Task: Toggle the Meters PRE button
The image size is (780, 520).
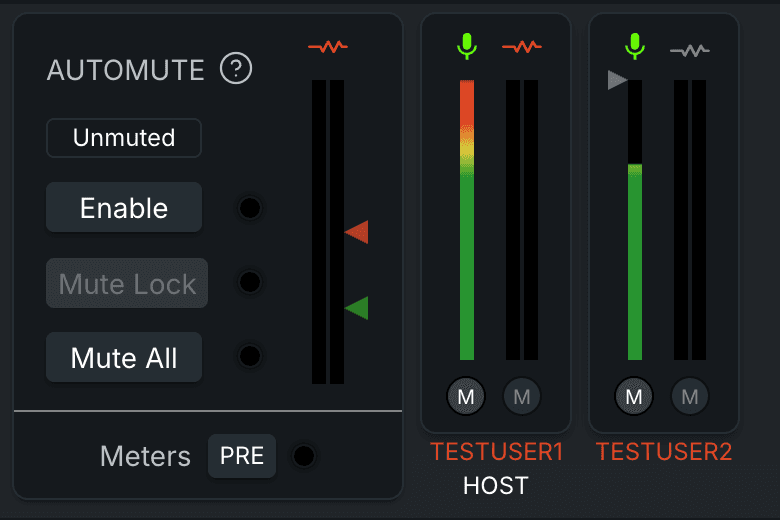Action: coord(242,456)
